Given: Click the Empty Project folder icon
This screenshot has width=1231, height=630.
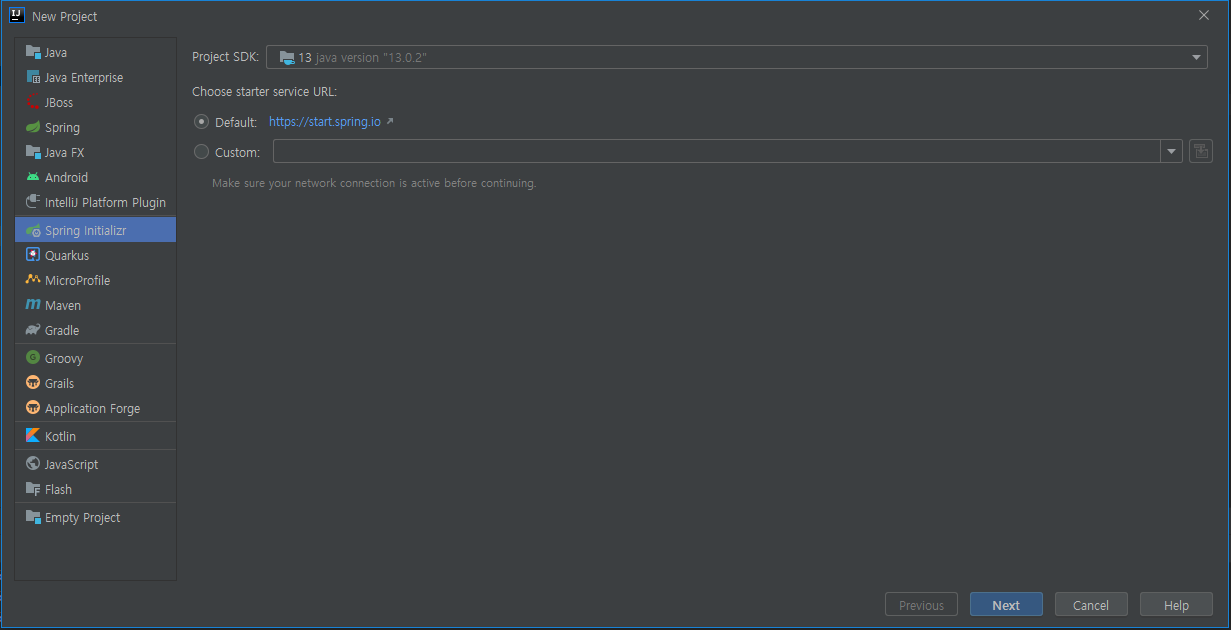Looking at the screenshot, I should (33, 517).
